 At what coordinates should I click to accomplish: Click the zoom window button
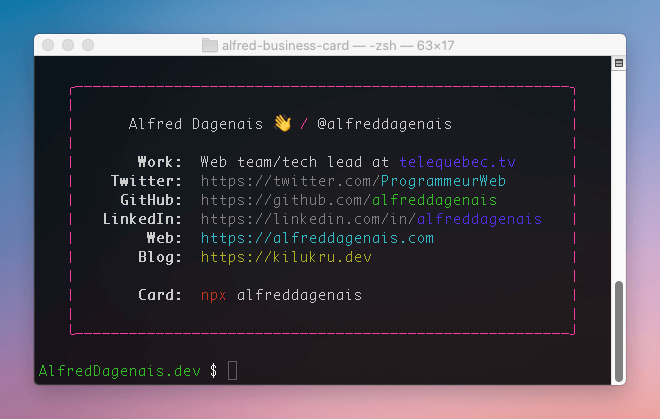click(x=88, y=45)
